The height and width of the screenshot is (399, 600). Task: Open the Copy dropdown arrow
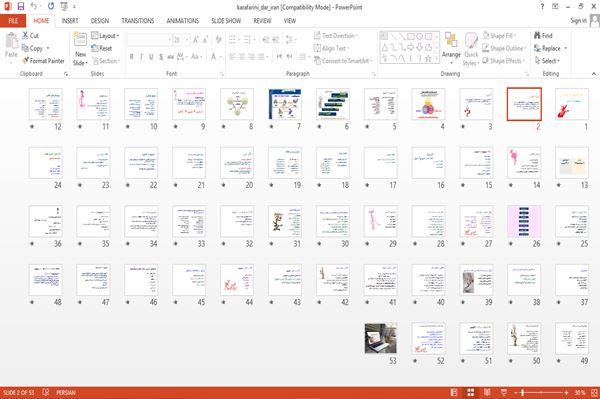coord(48,48)
